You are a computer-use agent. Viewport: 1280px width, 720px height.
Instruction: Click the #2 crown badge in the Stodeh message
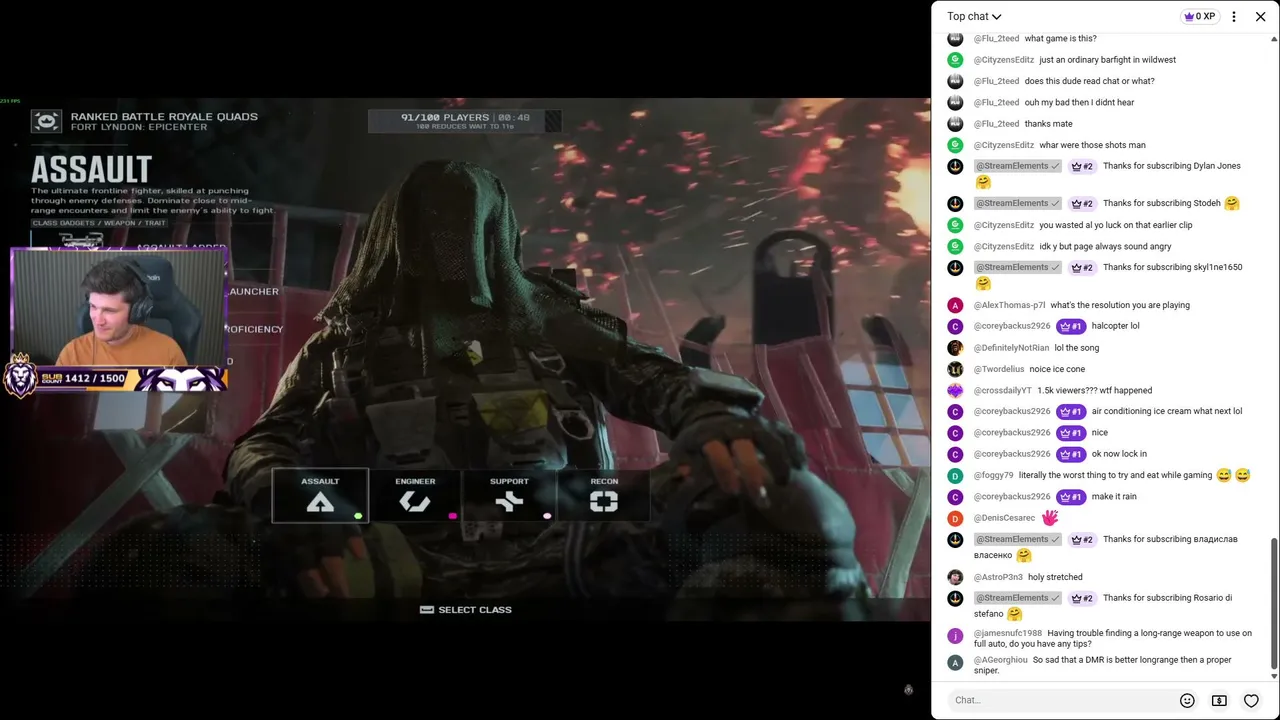(1082, 203)
